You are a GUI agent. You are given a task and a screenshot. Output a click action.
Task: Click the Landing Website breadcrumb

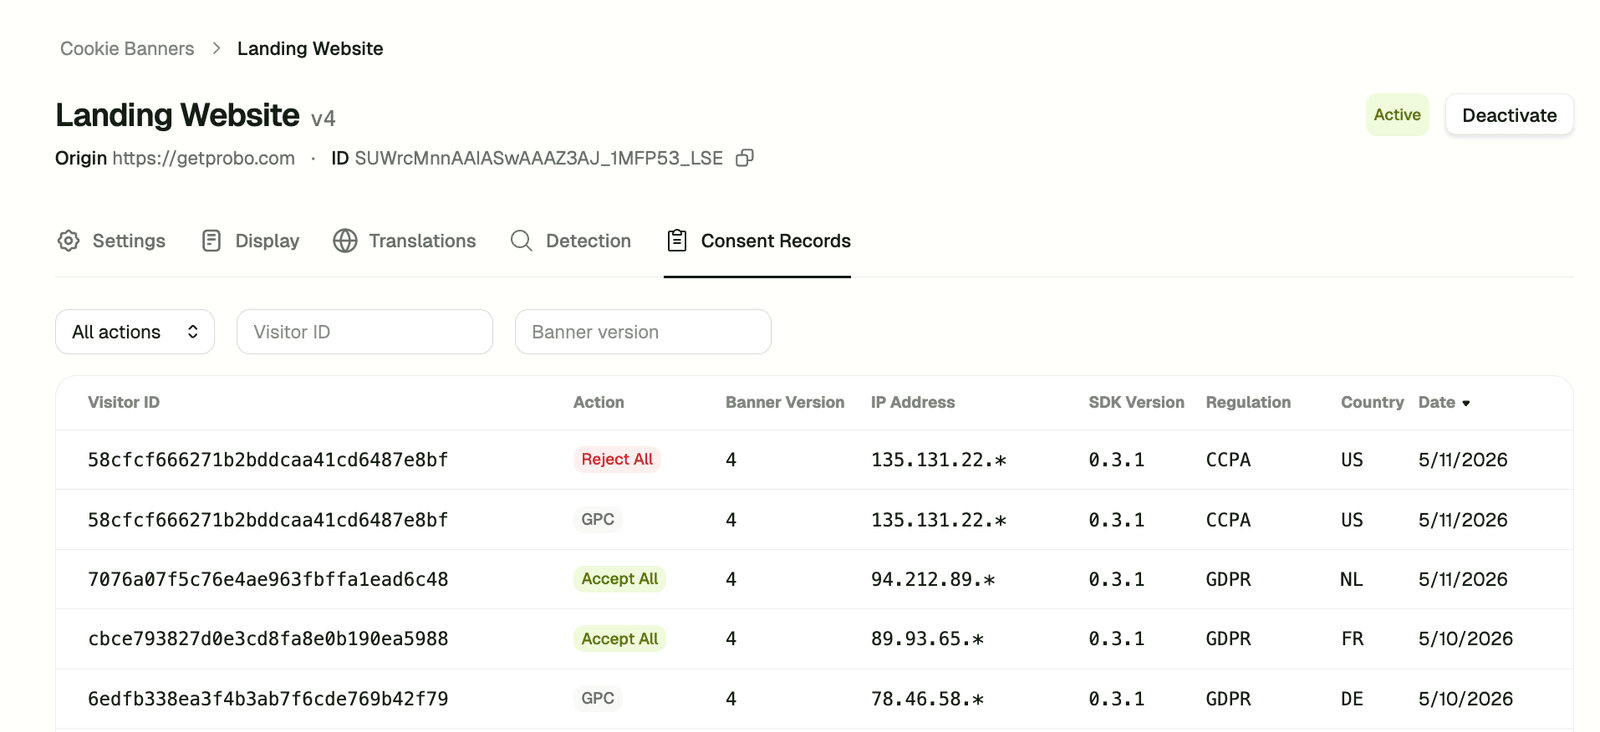pos(310,48)
